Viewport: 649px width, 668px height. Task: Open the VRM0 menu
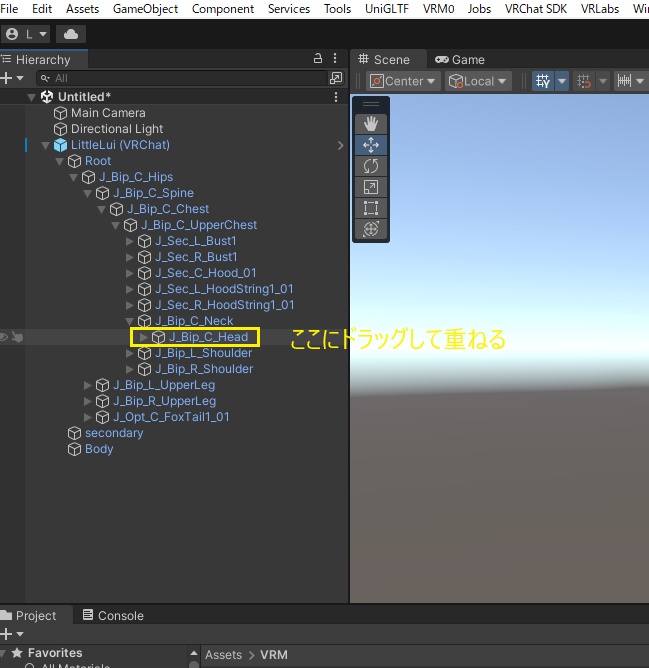click(438, 9)
